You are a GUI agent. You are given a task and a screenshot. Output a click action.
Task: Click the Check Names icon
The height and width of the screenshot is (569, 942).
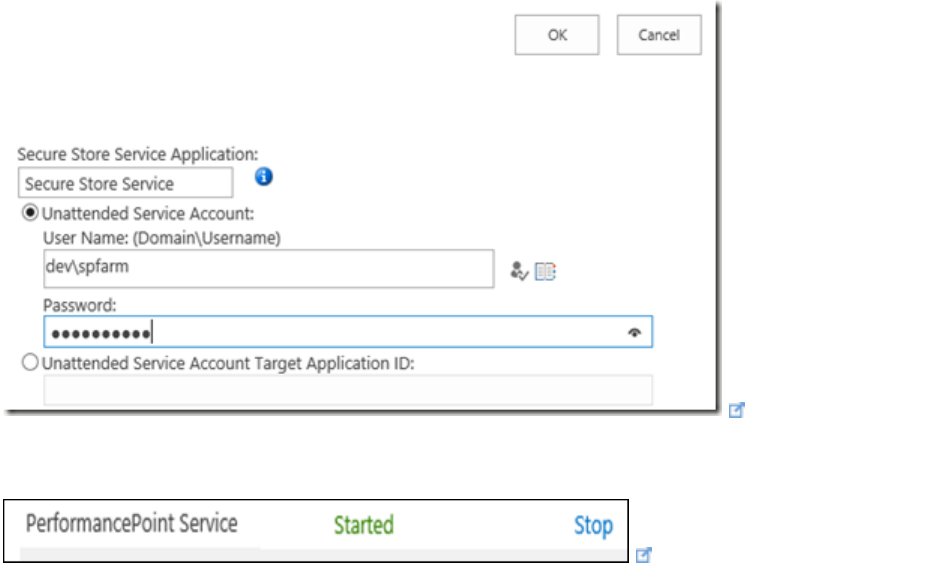[x=518, y=270]
